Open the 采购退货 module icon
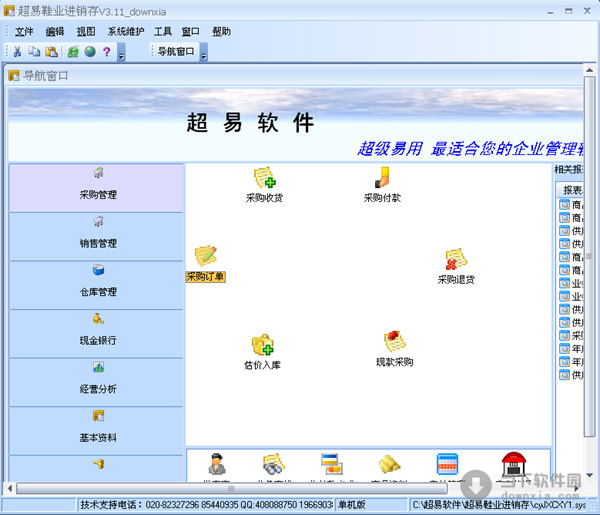The width and height of the screenshot is (600, 515). (x=456, y=266)
